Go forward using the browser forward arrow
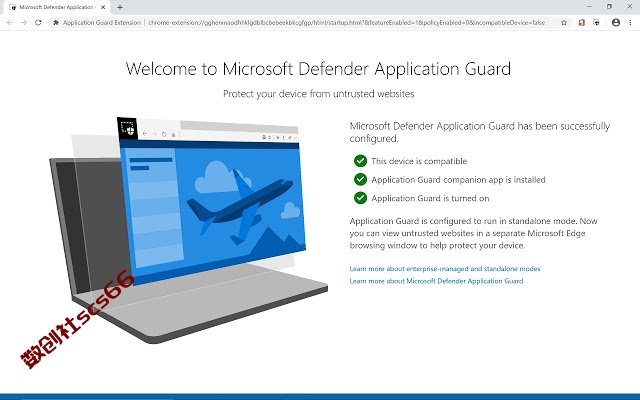Screen dimensions: 640x400 coord(24,23)
